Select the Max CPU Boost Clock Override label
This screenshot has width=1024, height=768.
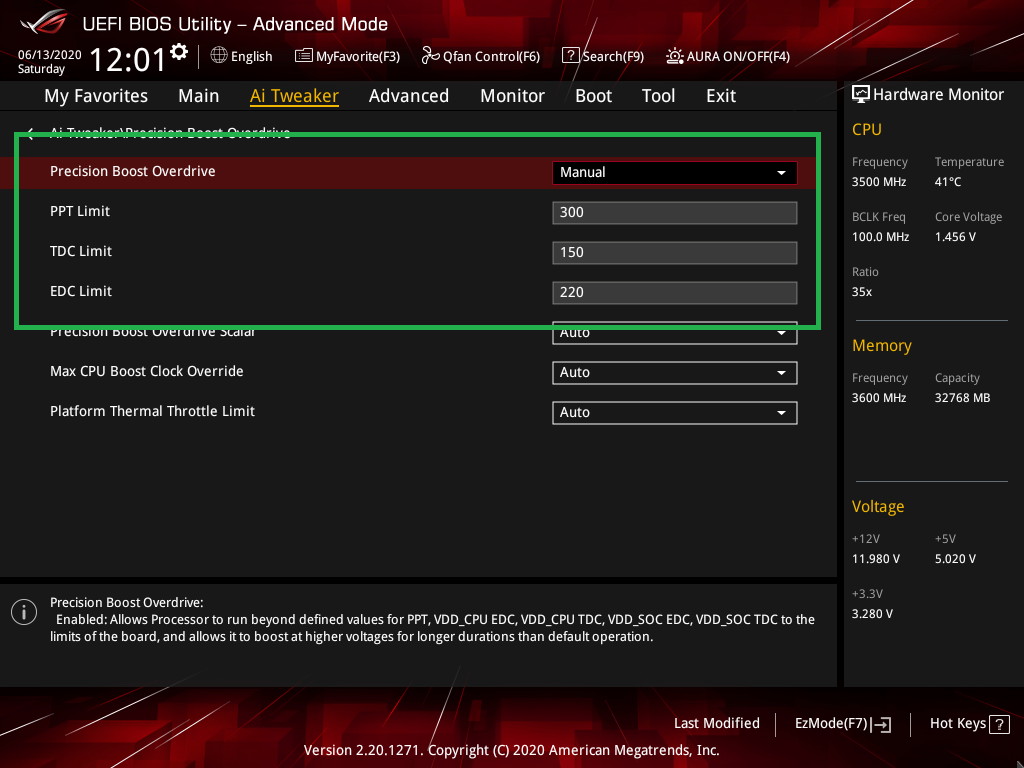[x=147, y=371]
